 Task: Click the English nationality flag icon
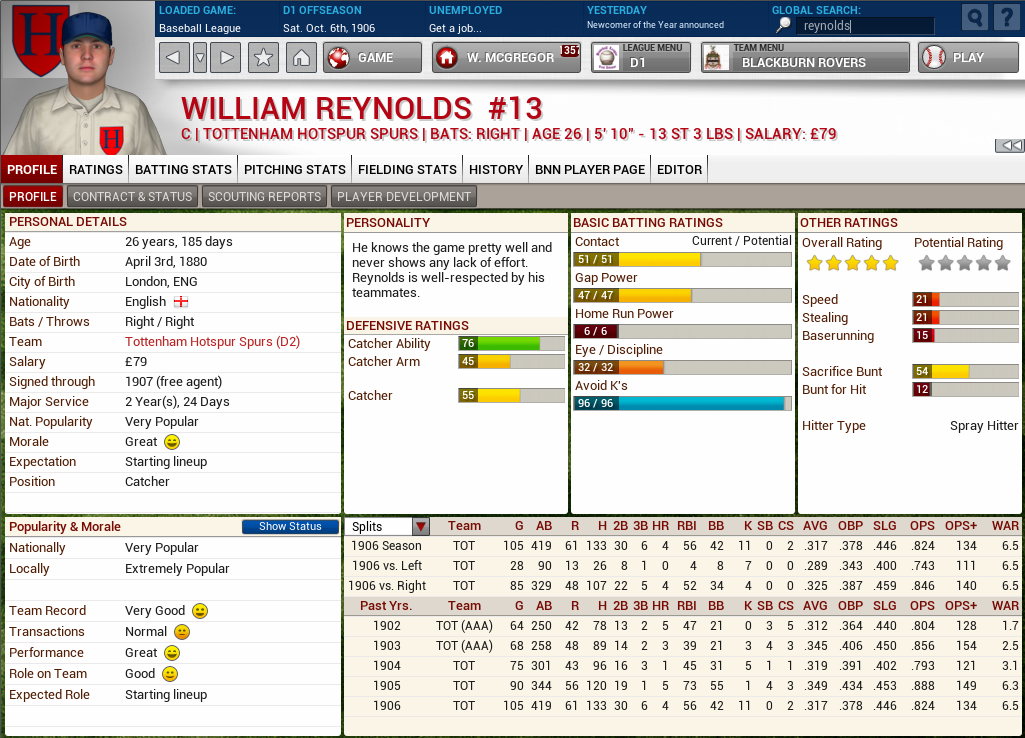pos(182,301)
